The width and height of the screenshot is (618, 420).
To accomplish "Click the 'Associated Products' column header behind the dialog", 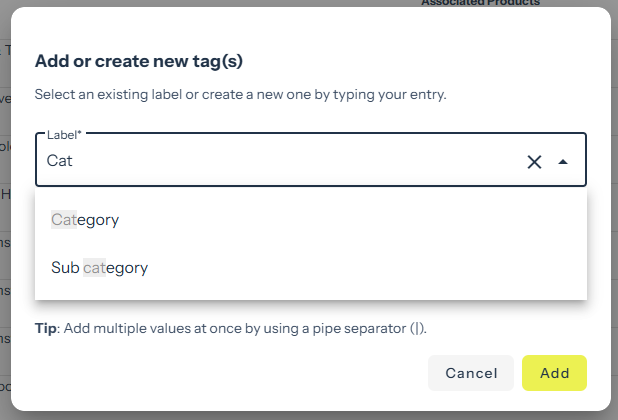I will click(480, 4).
